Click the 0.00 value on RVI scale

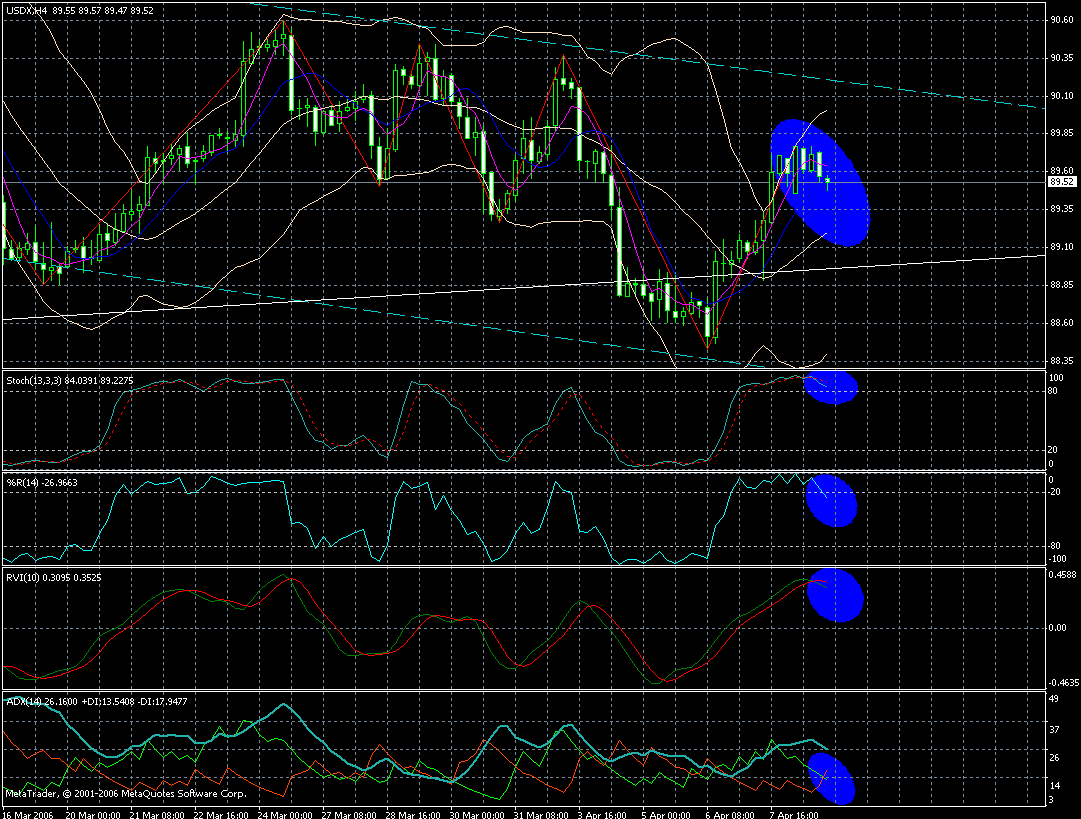[1058, 628]
